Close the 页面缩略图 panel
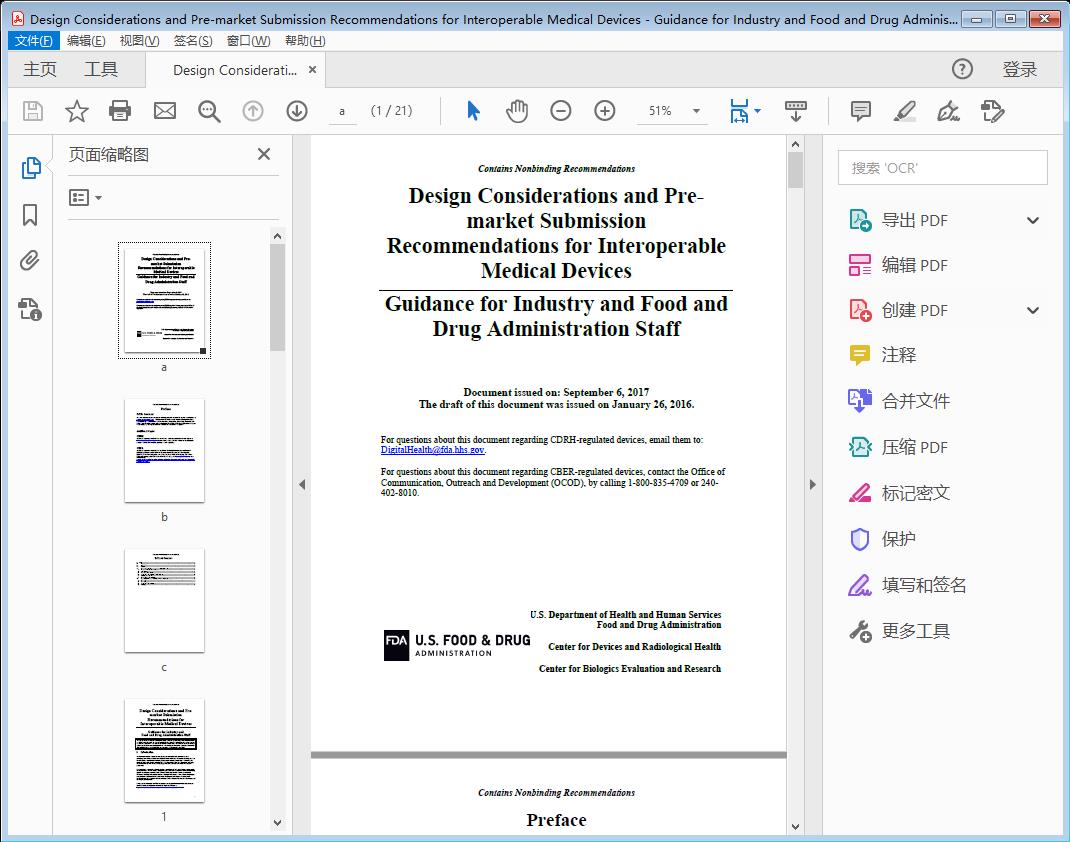Viewport: 1070px width, 842px height. pos(263,154)
